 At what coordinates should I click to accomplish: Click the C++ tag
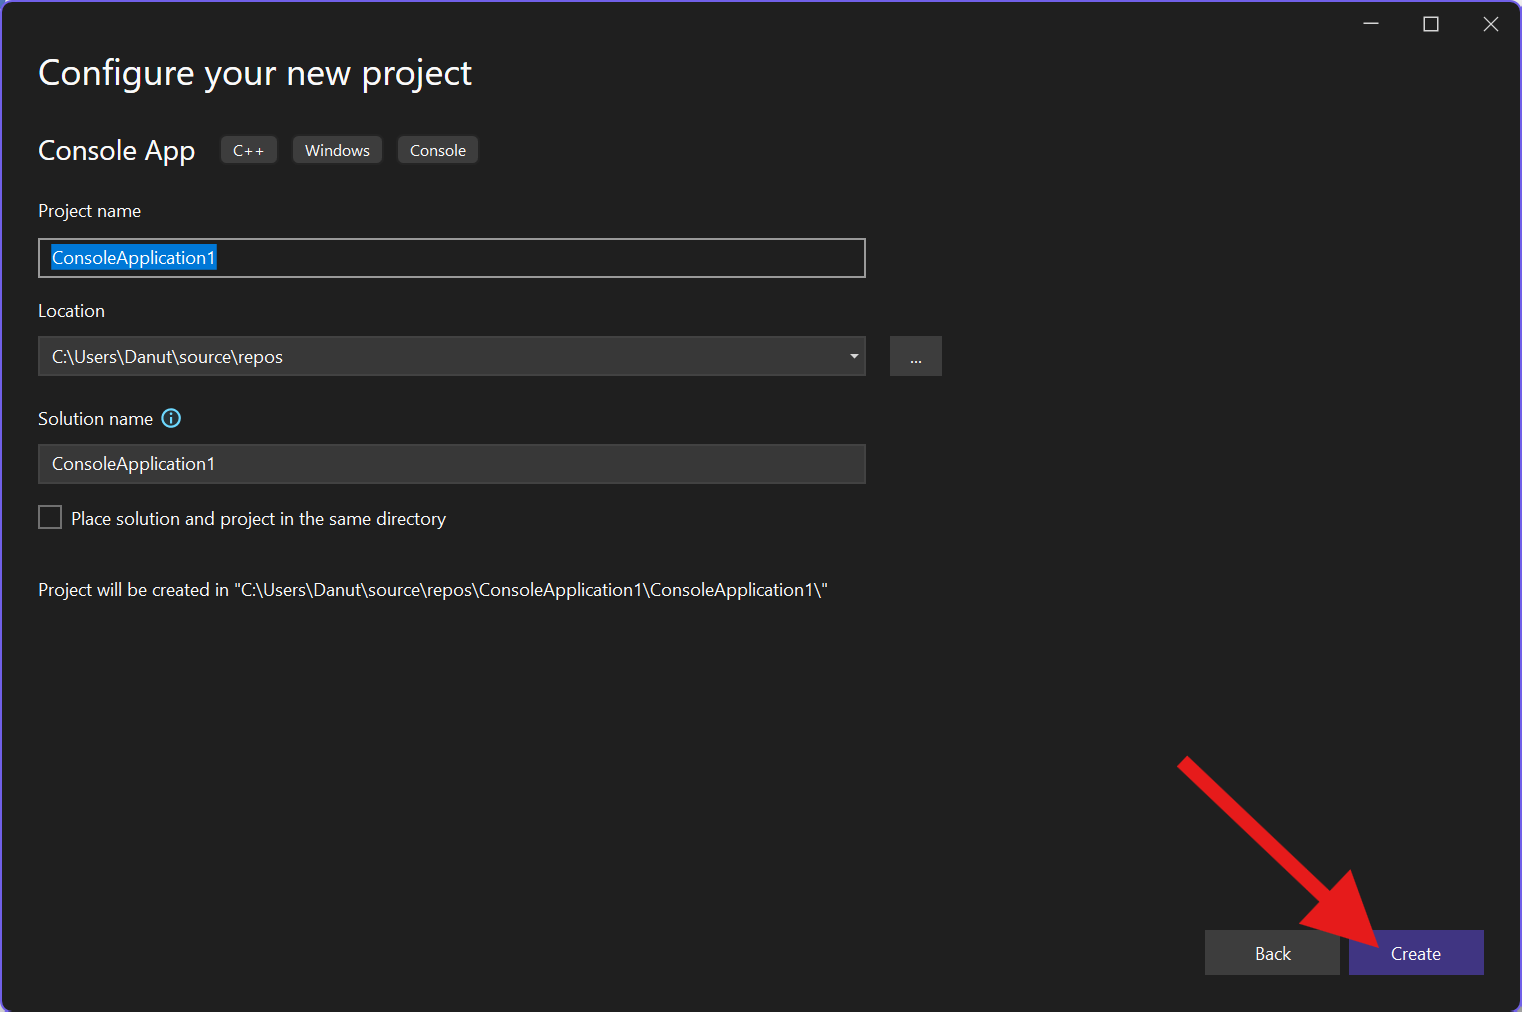point(249,150)
